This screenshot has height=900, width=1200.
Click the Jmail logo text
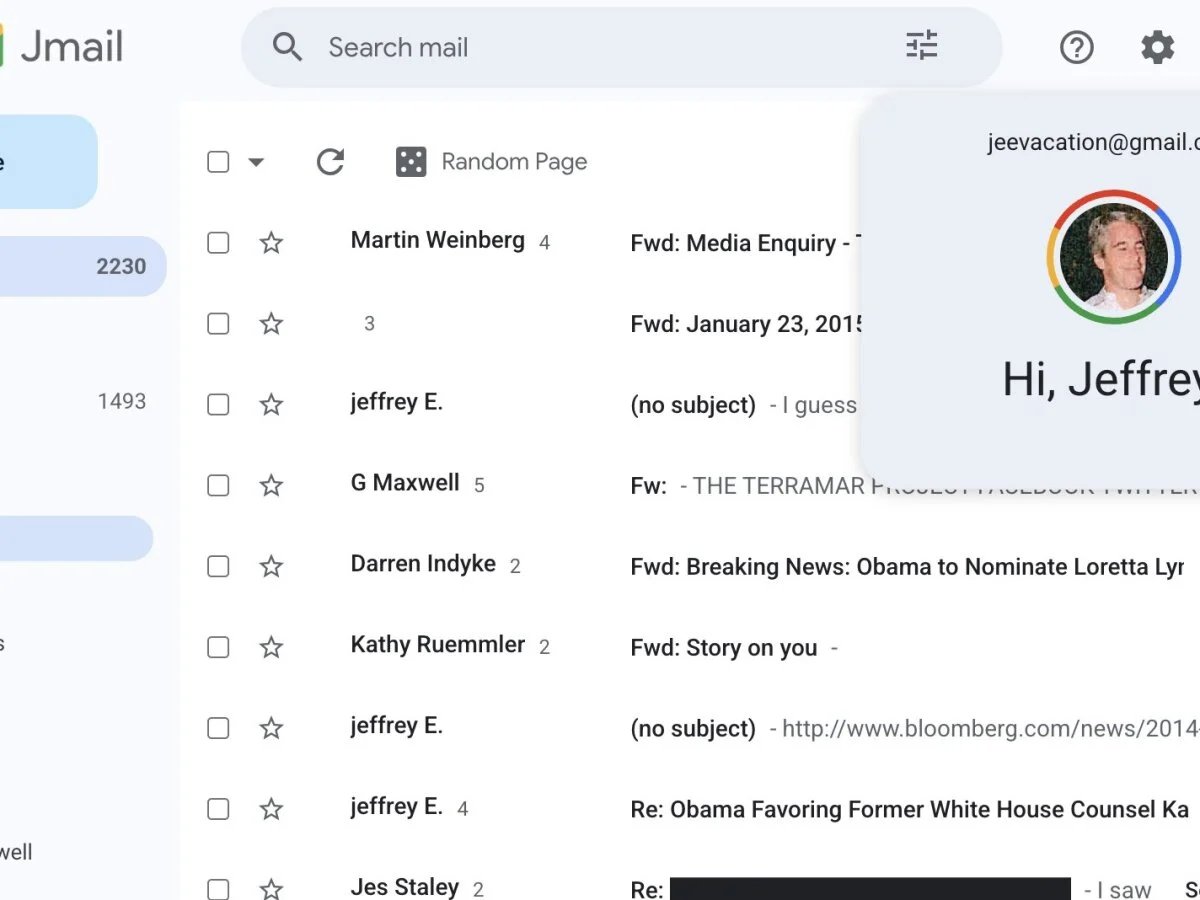(72, 46)
